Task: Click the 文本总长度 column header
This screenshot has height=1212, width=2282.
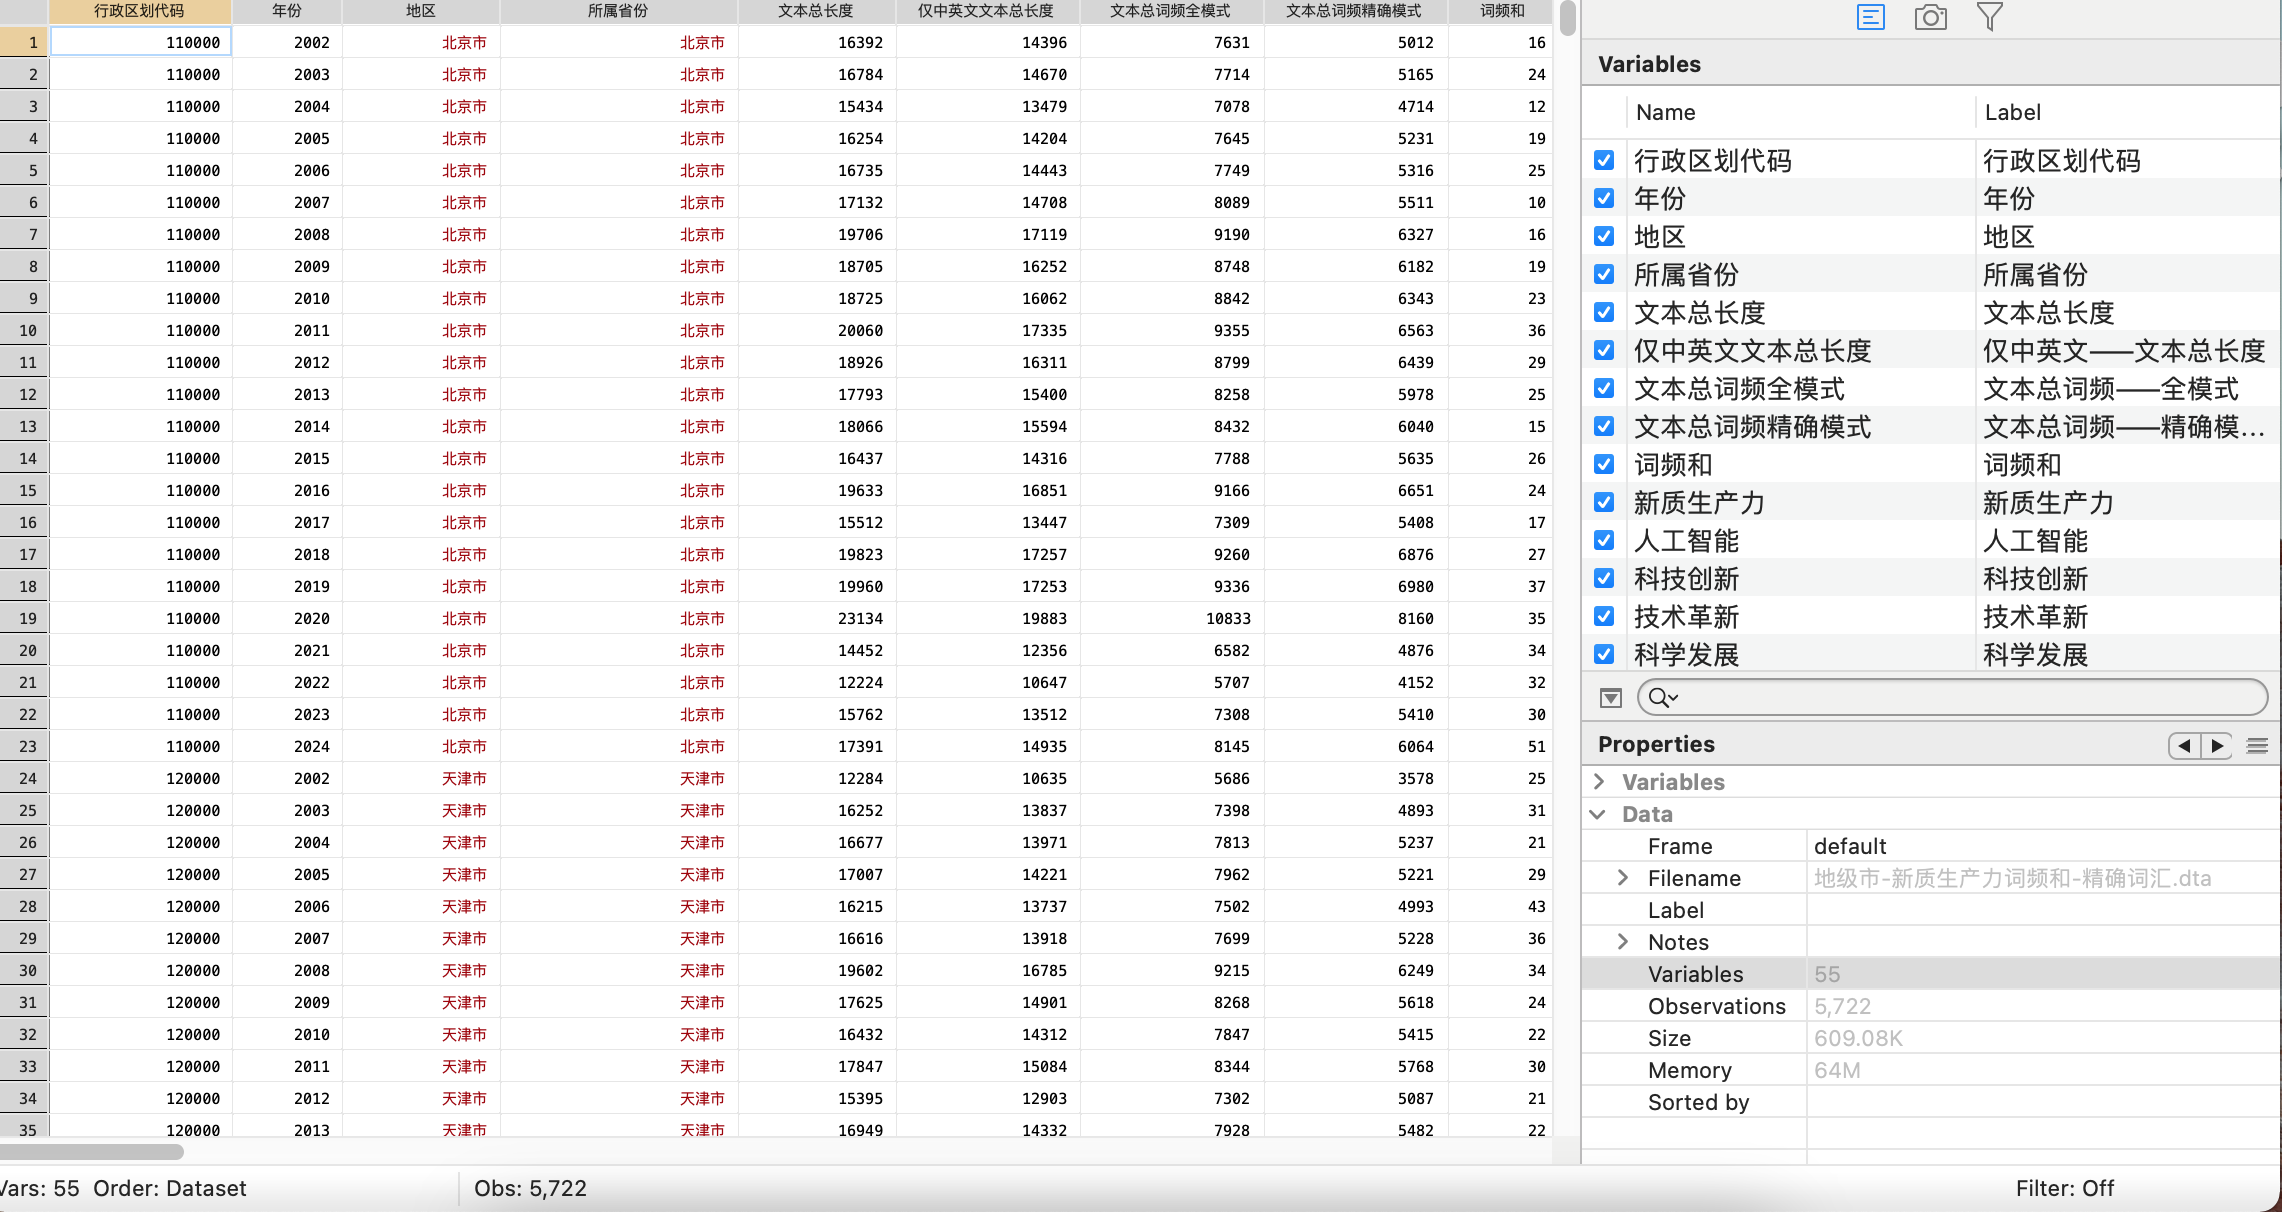Action: pos(816,11)
